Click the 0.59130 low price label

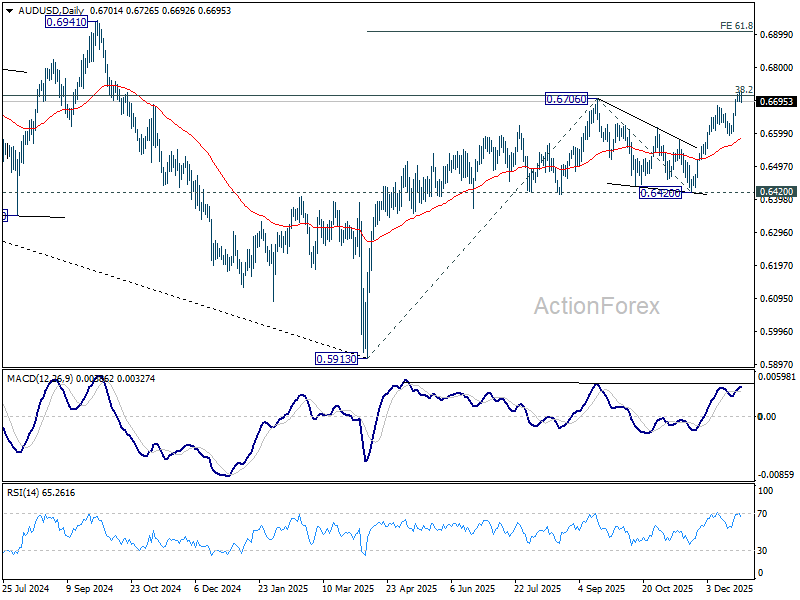pyautogui.click(x=336, y=359)
